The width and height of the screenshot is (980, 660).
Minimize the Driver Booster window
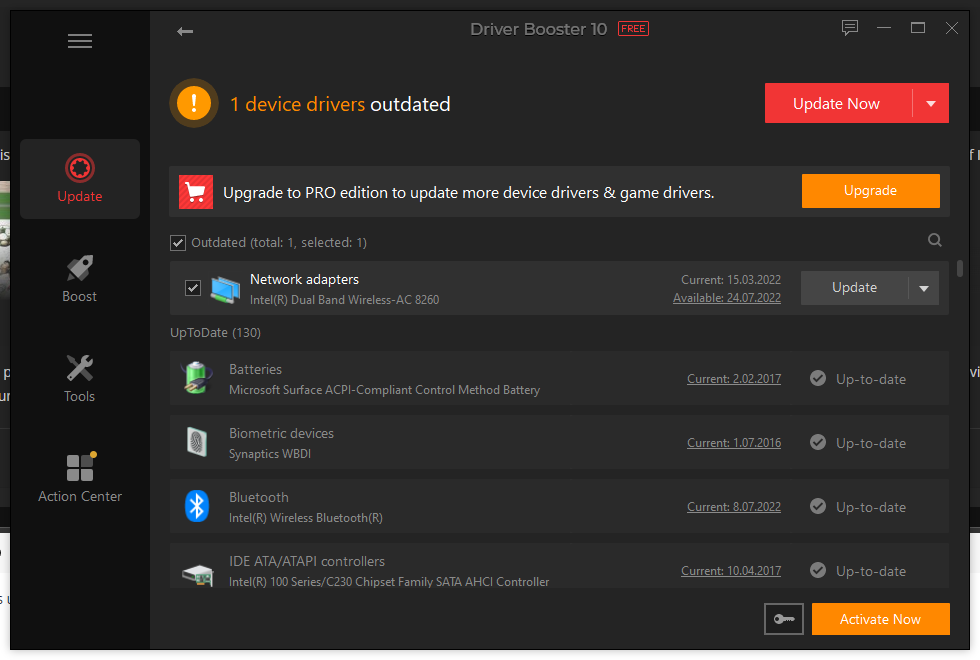[x=884, y=28]
